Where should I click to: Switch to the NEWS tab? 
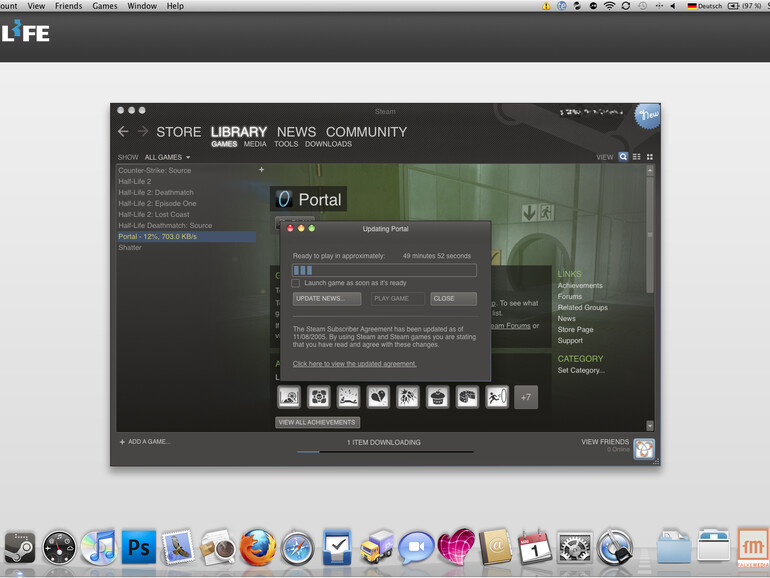click(x=296, y=132)
